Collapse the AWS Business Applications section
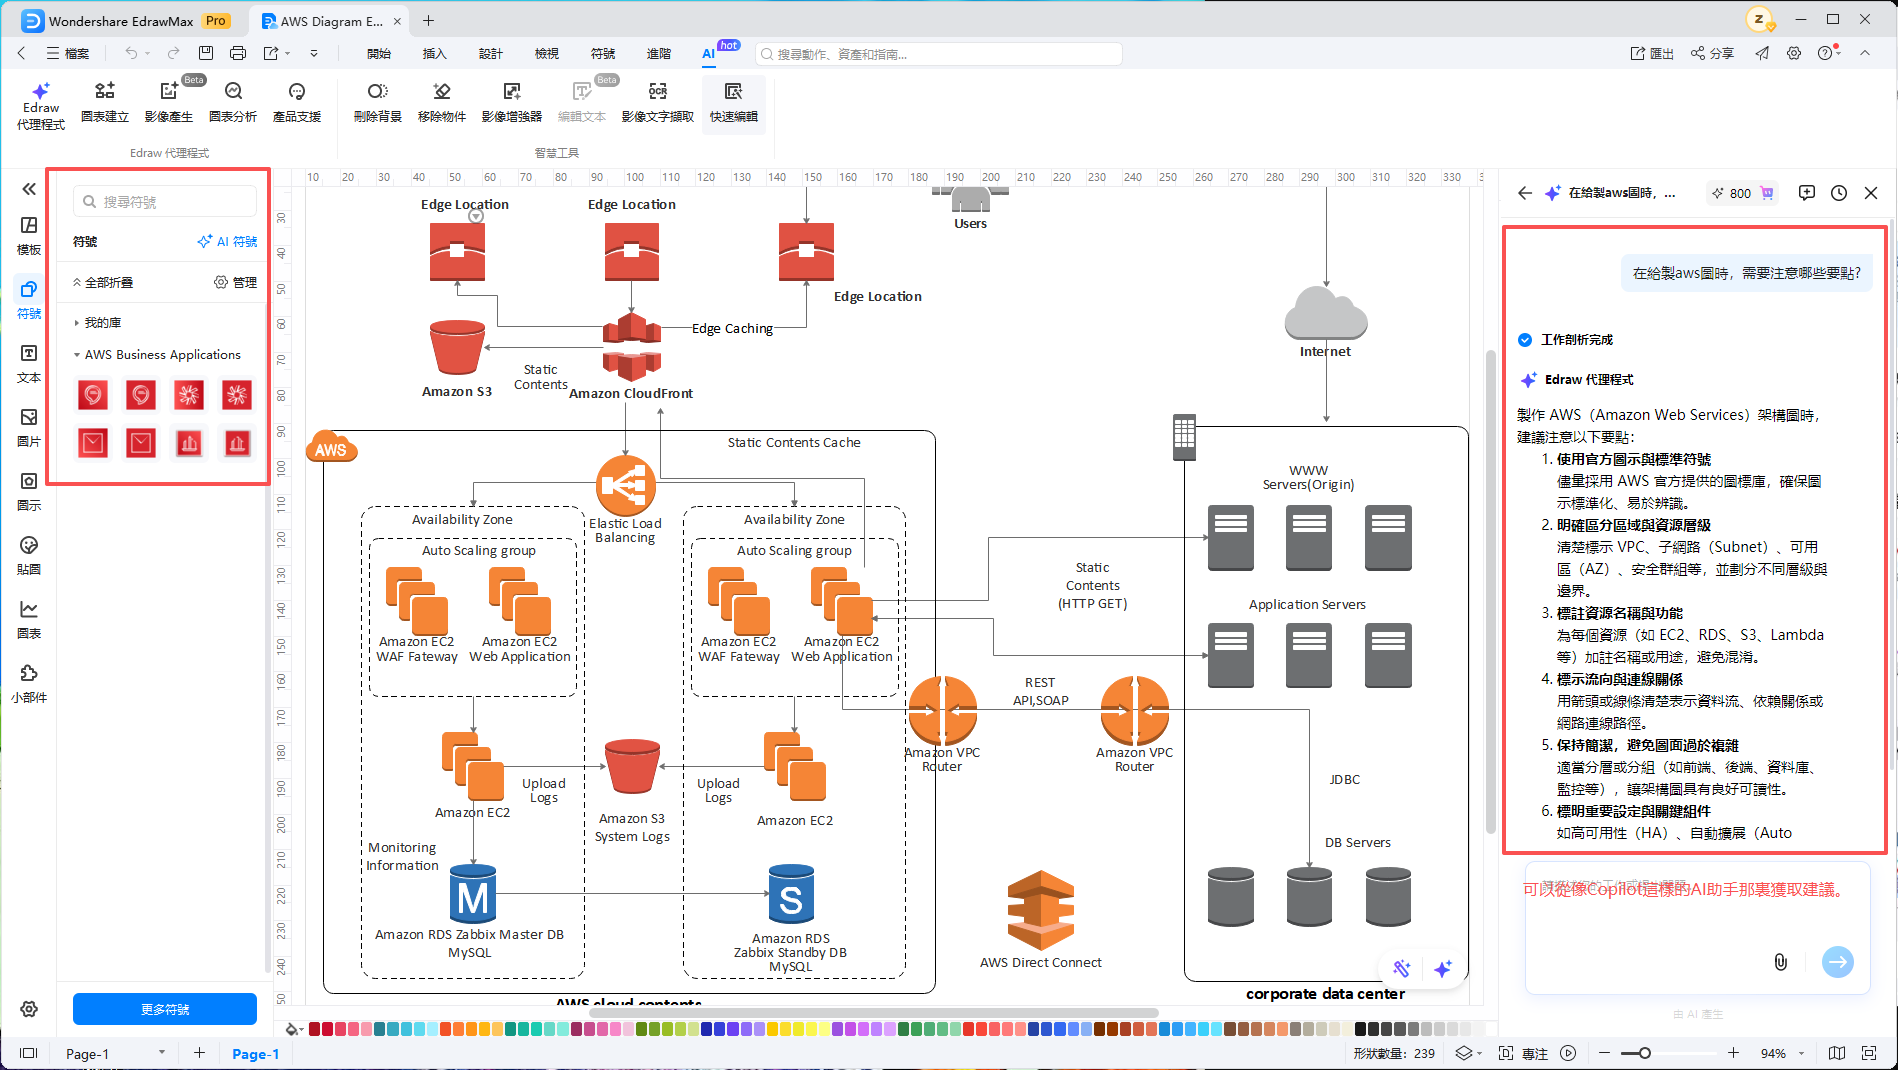Image resolution: width=1898 pixels, height=1070 pixels. [x=77, y=355]
